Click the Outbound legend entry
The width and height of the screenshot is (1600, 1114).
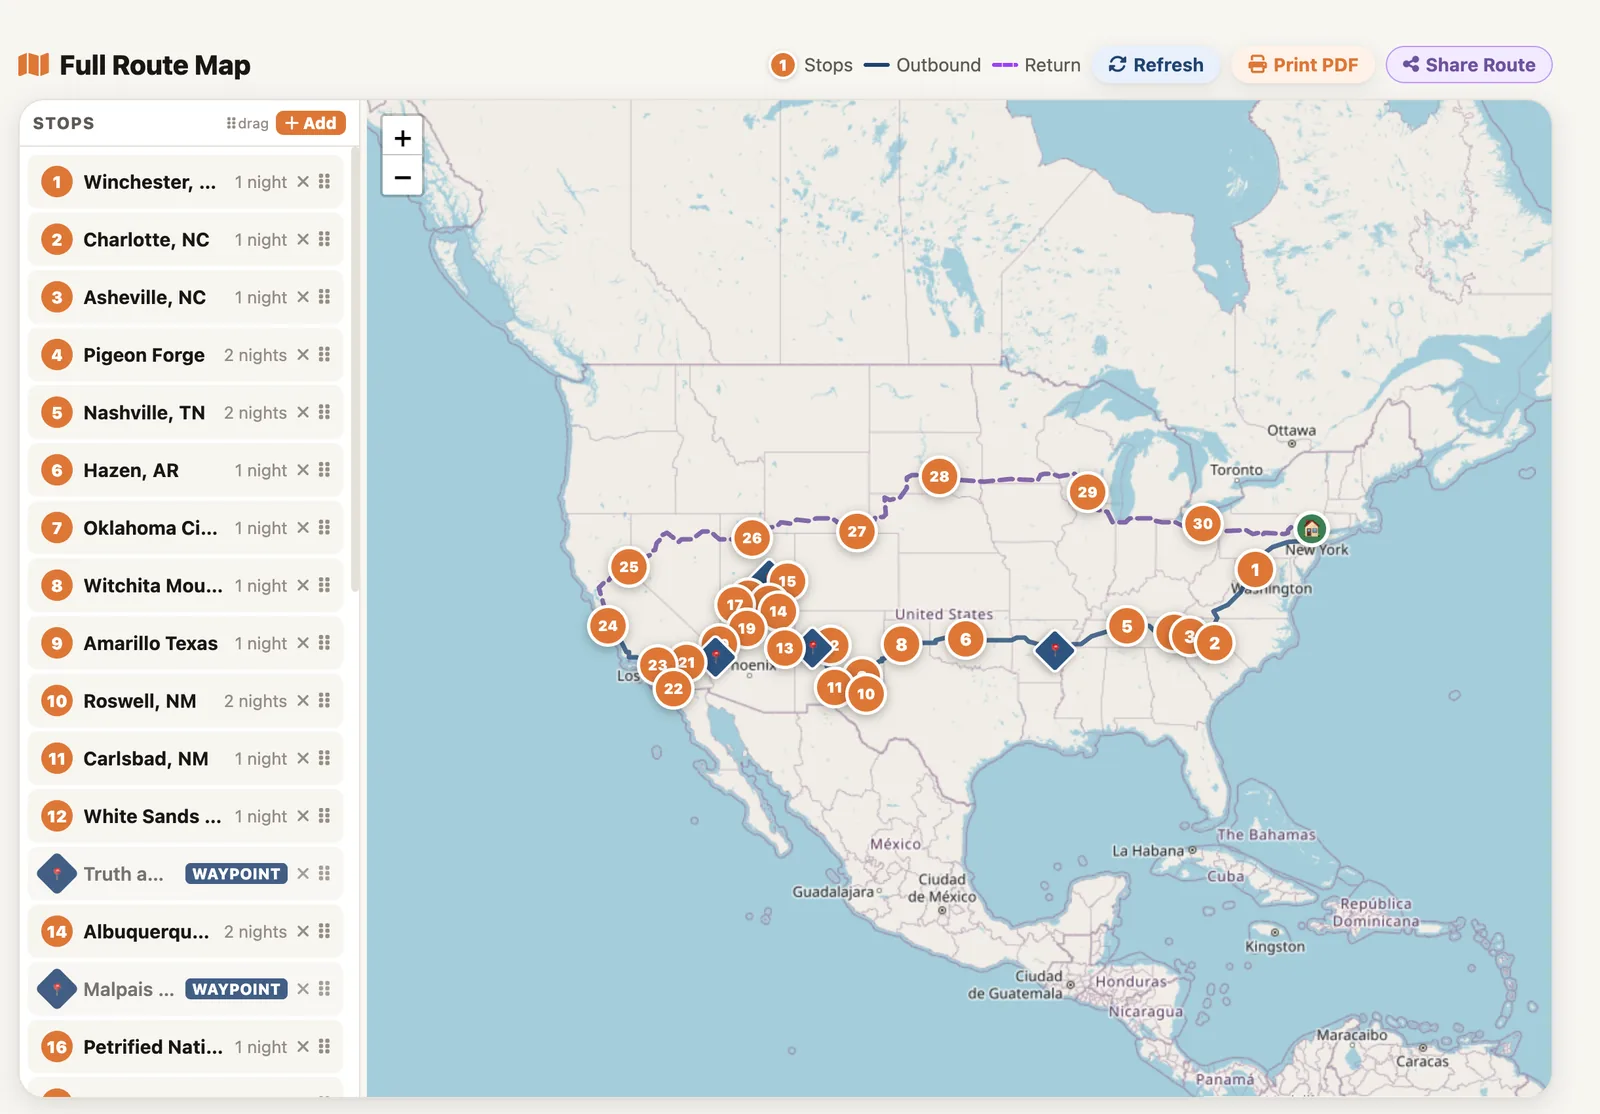coord(922,65)
